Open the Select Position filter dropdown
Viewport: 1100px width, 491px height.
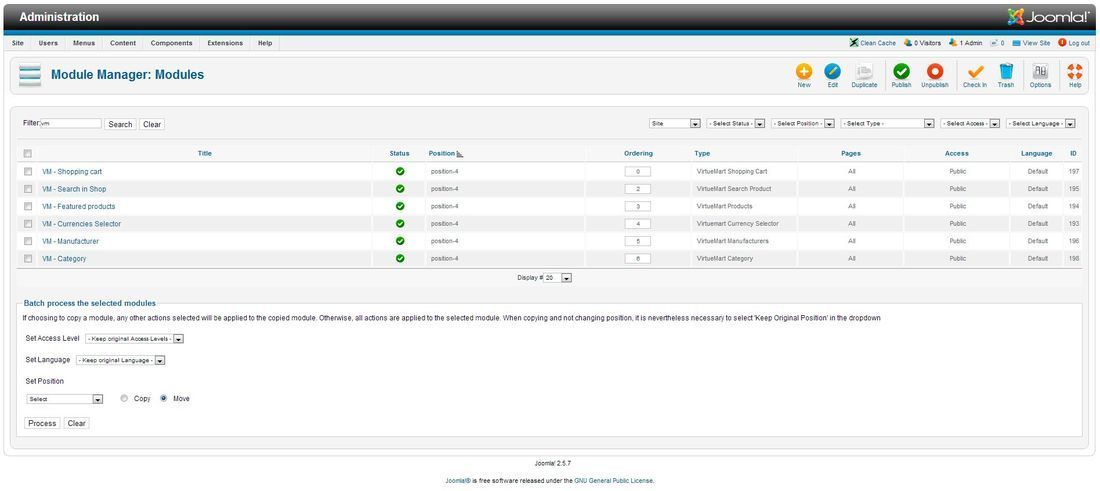[803, 123]
